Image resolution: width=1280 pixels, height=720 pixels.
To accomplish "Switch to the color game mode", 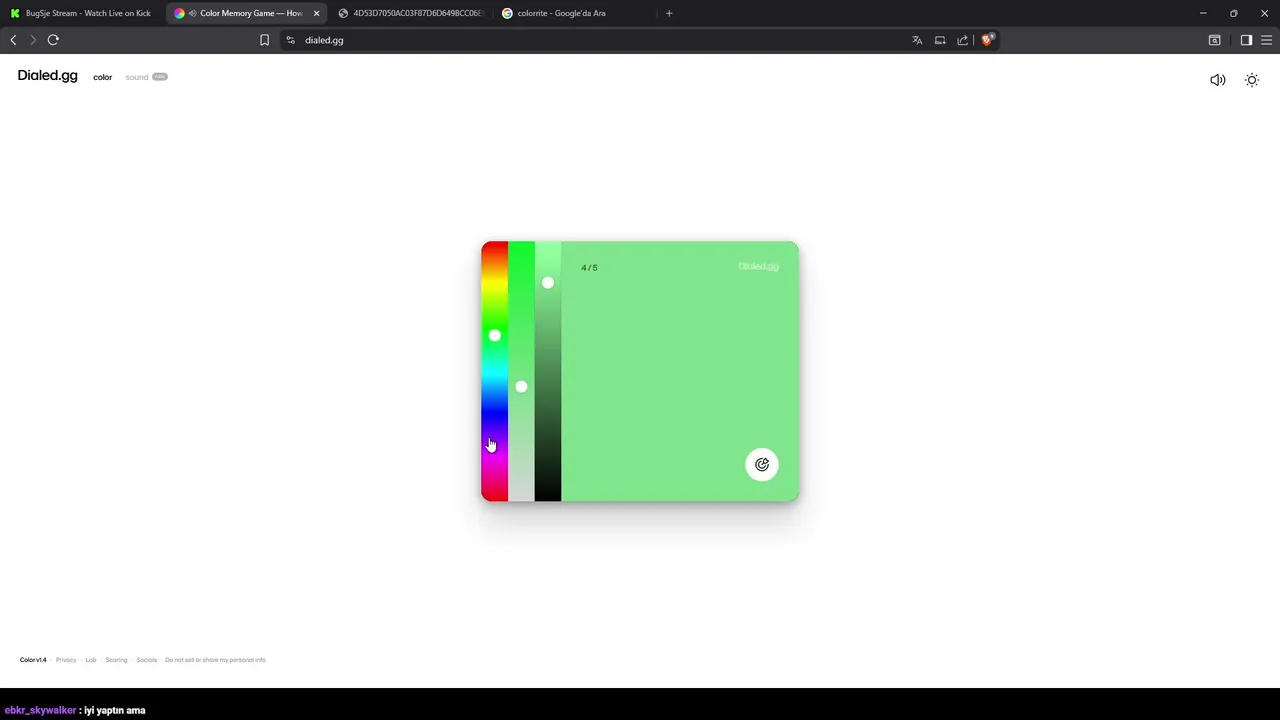I will 103,77.
